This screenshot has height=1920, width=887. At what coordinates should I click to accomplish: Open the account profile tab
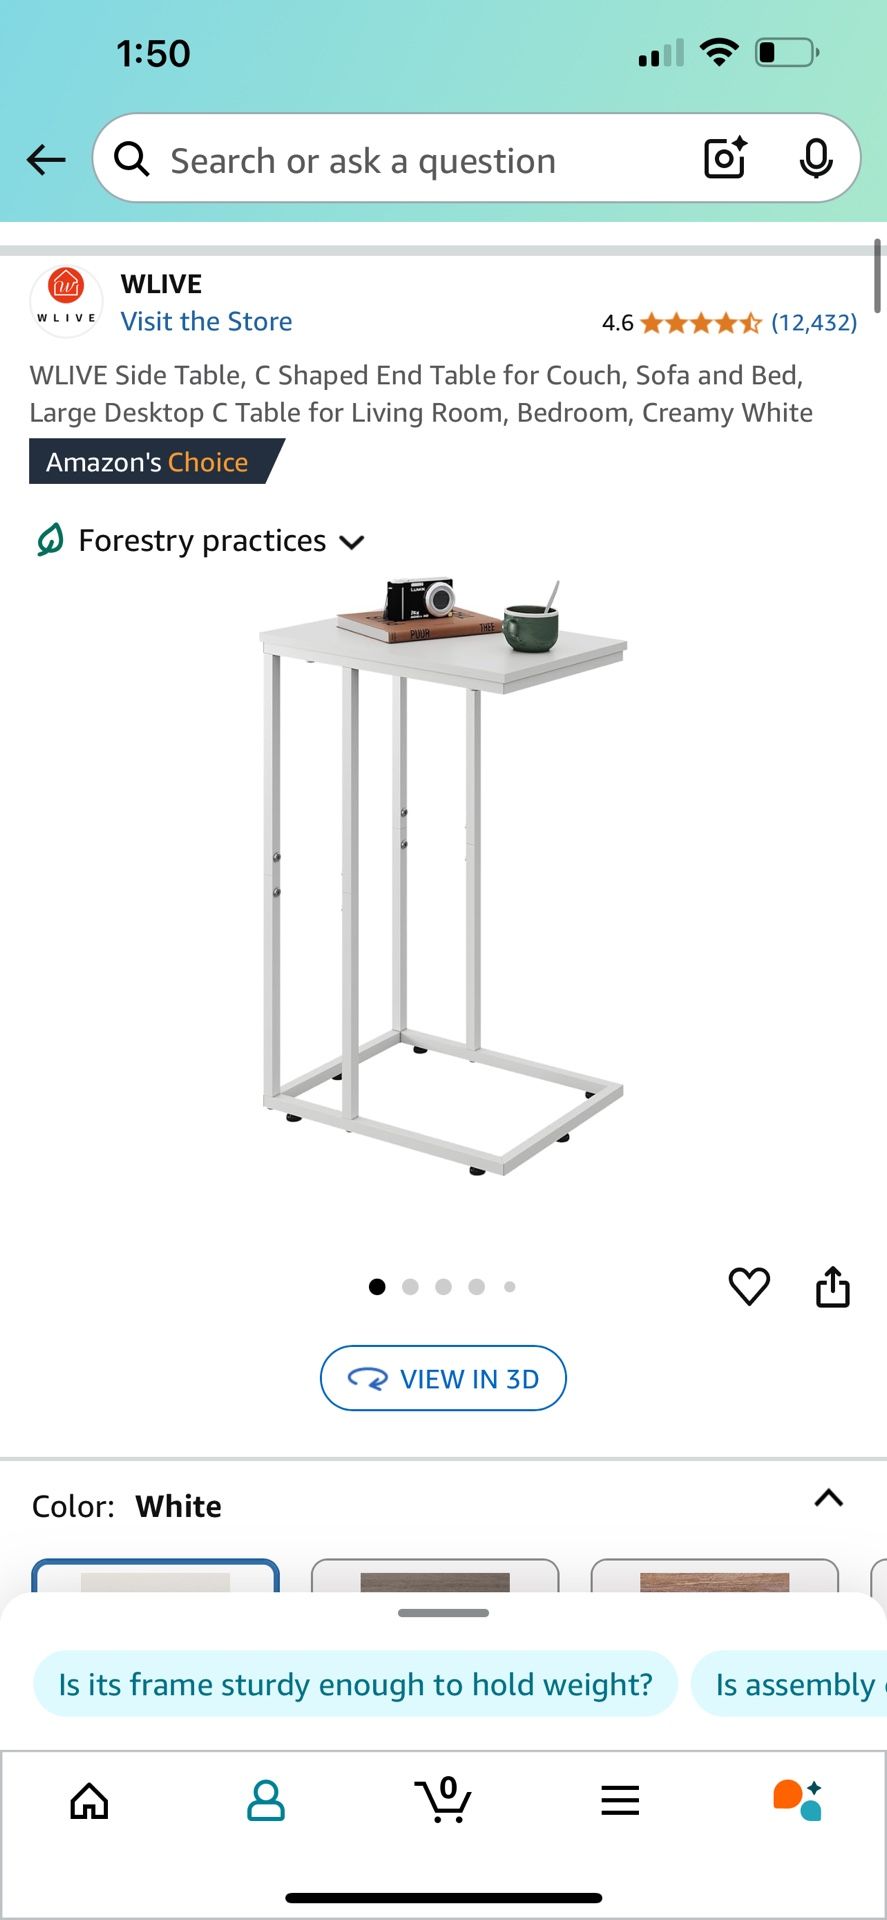click(266, 1801)
